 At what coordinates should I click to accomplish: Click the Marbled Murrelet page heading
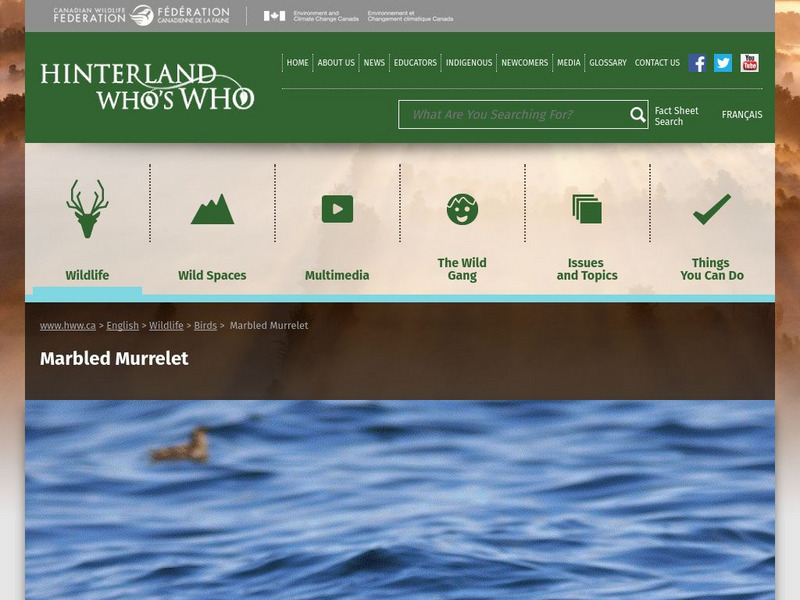pyautogui.click(x=114, y=359)
